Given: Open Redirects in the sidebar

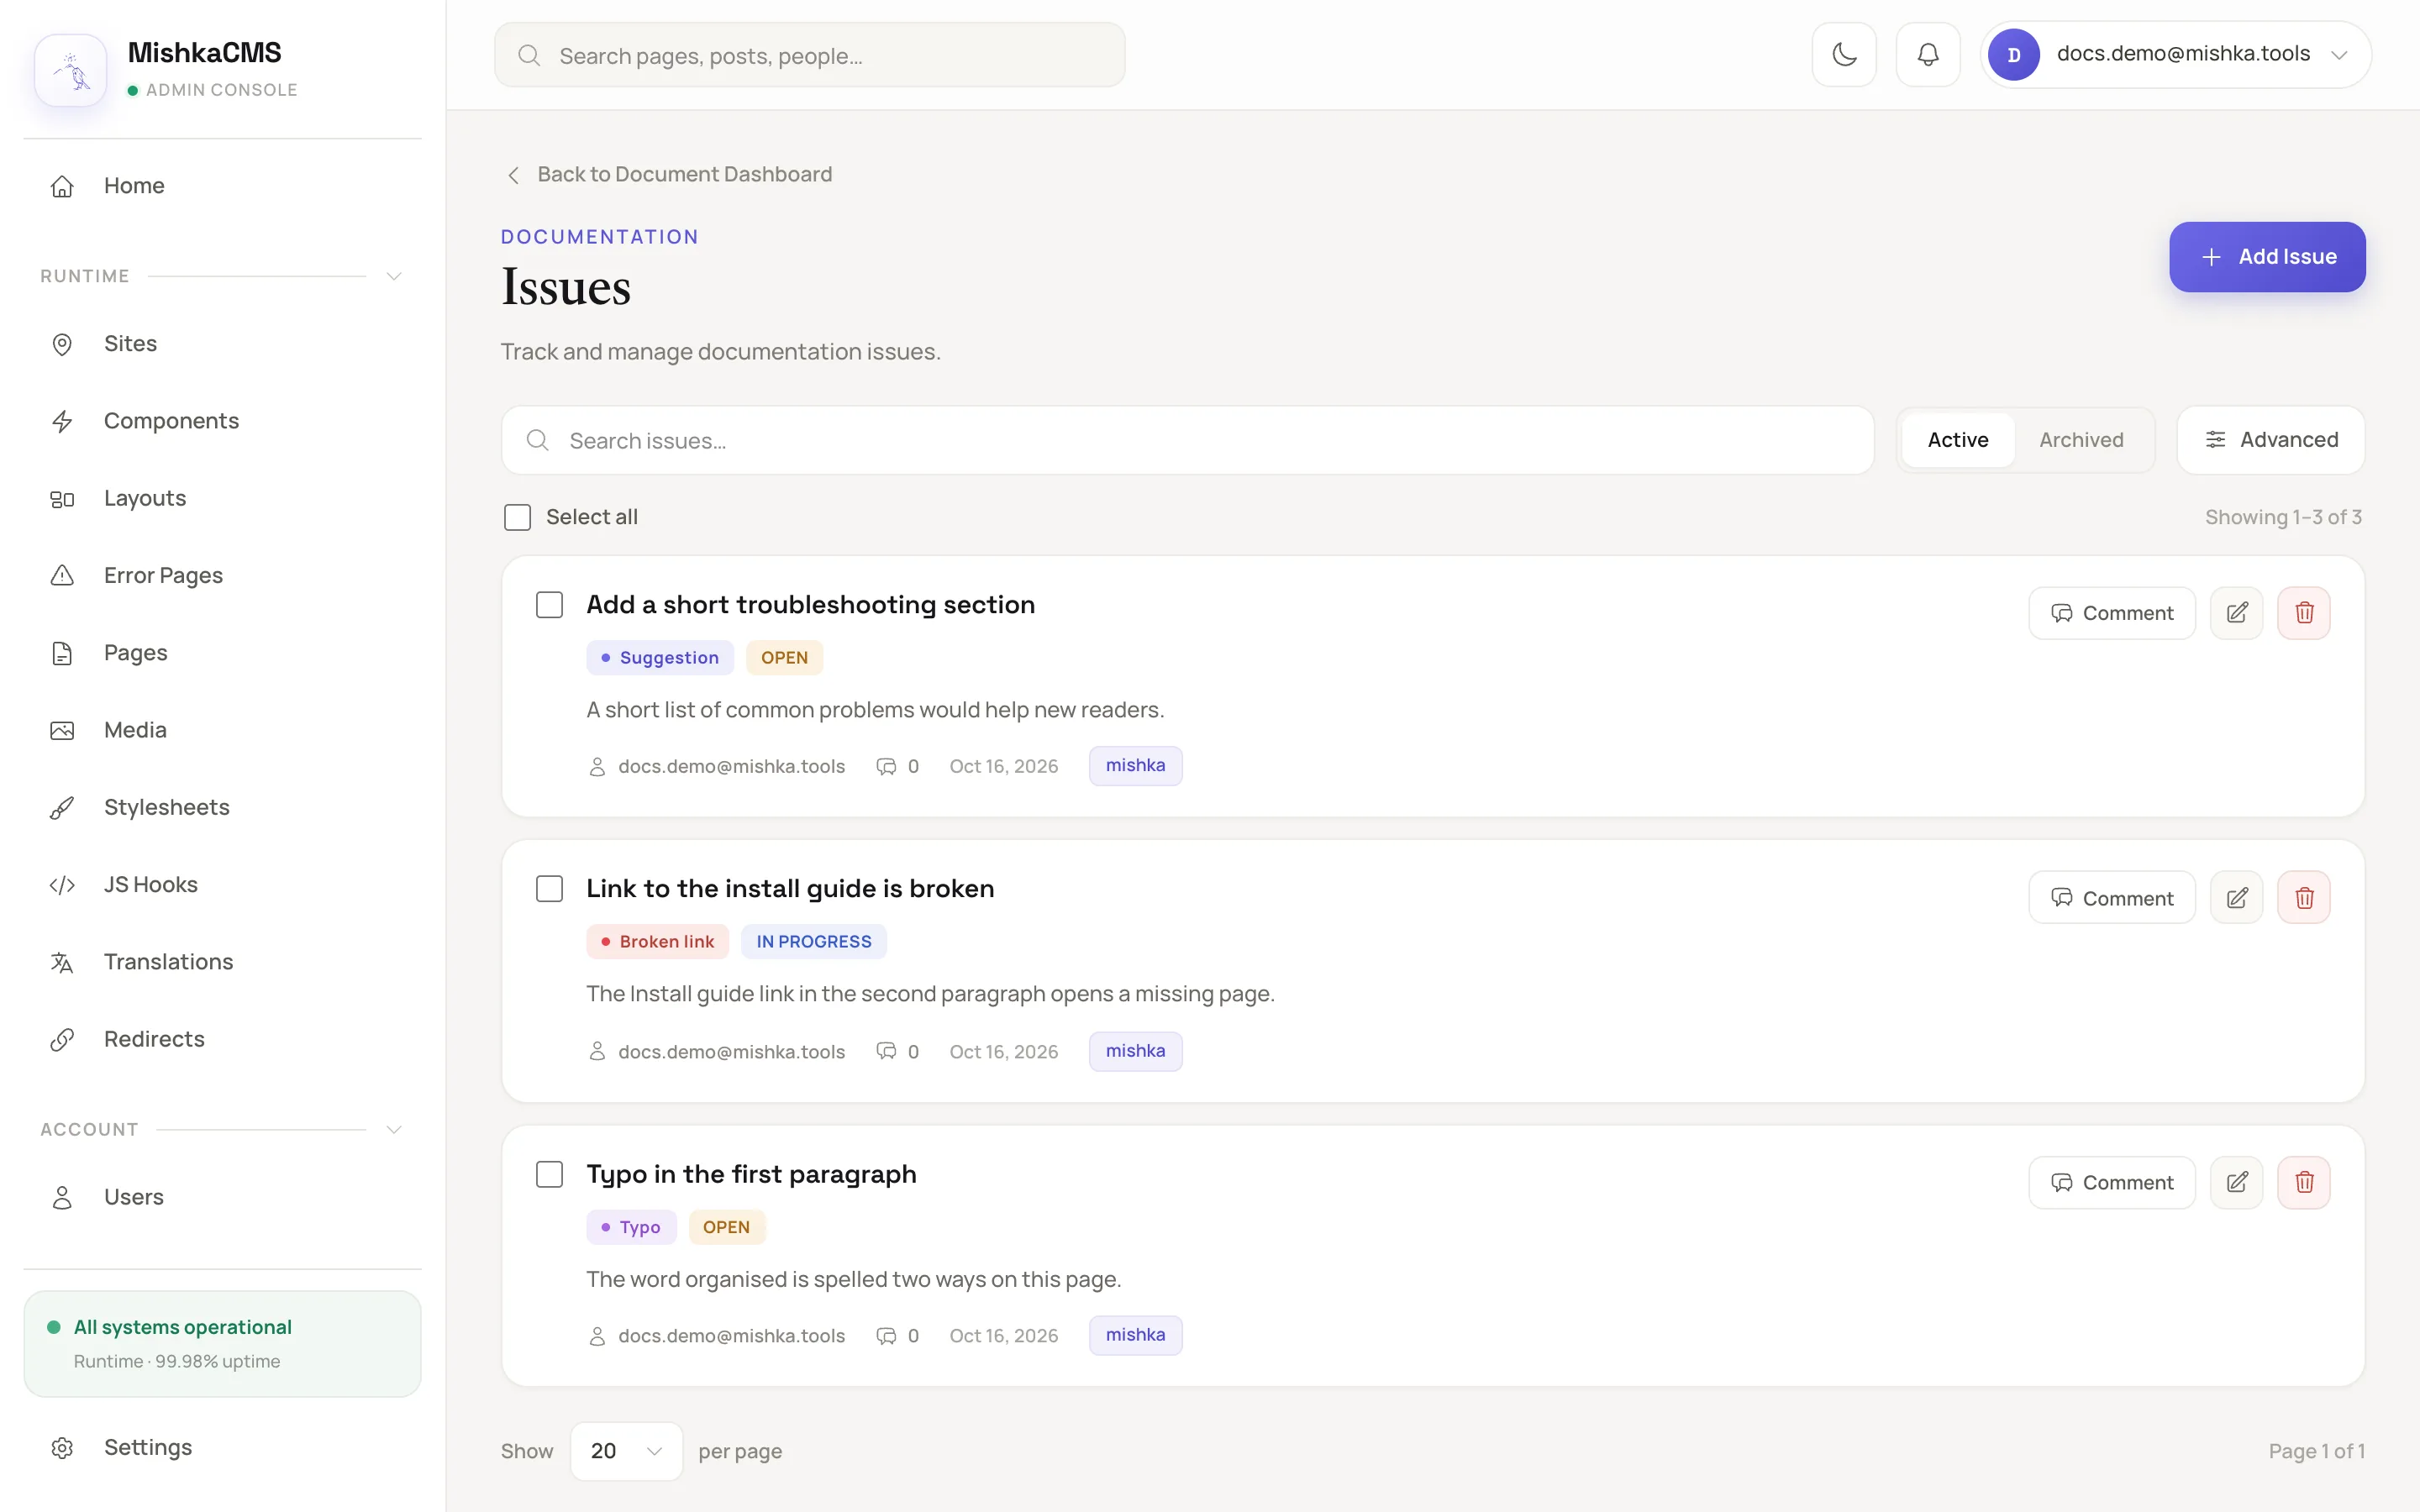Looking at the screenshot, I should click(222, 1039).
